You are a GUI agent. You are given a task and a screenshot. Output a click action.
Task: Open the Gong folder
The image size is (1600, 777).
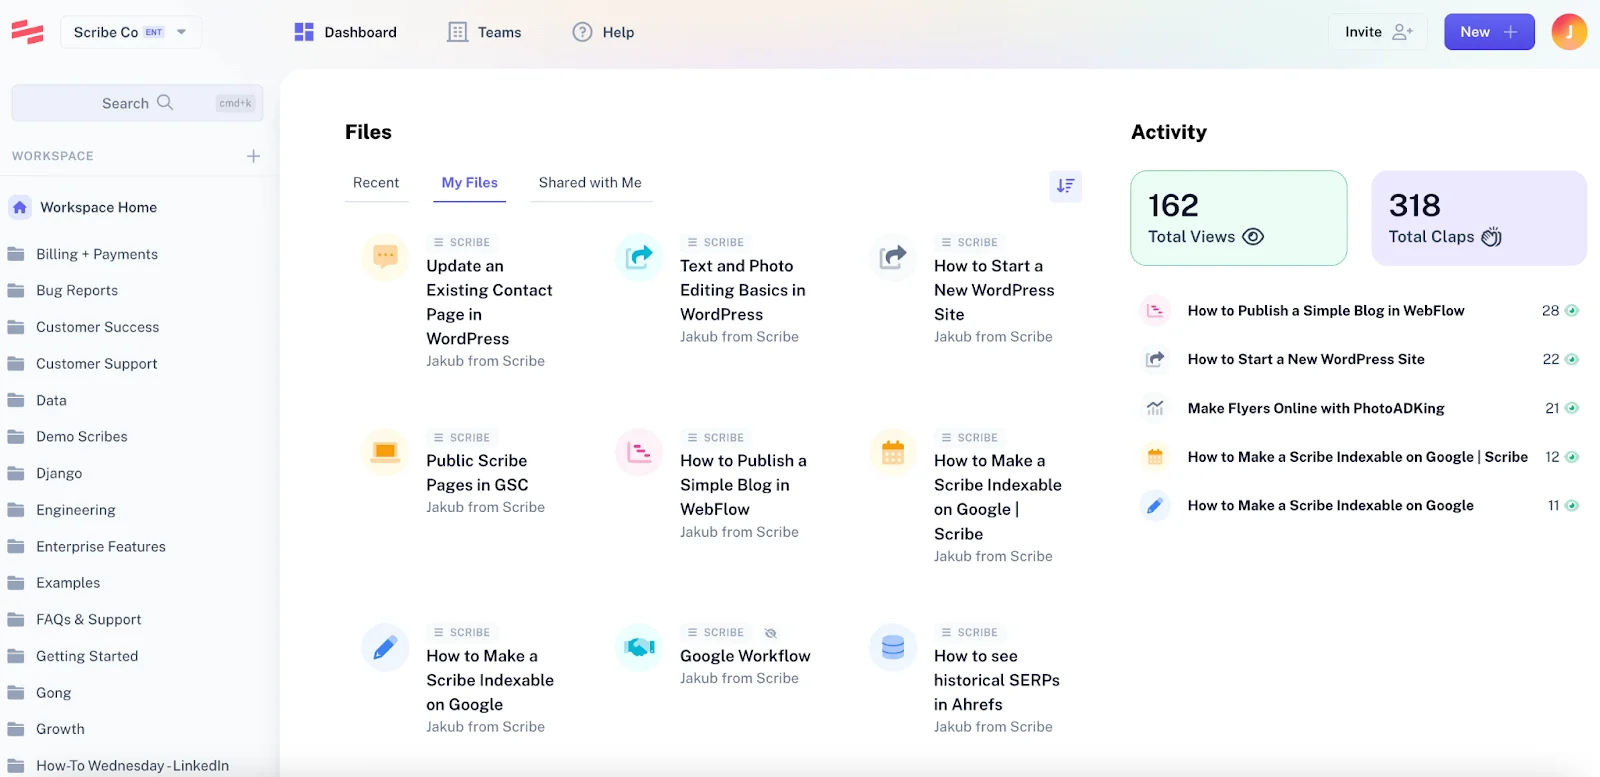click(x=53, y=692)
